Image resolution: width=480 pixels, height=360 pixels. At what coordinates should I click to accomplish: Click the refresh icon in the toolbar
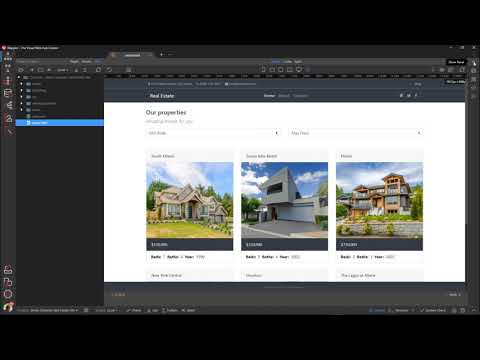(109, 70)
